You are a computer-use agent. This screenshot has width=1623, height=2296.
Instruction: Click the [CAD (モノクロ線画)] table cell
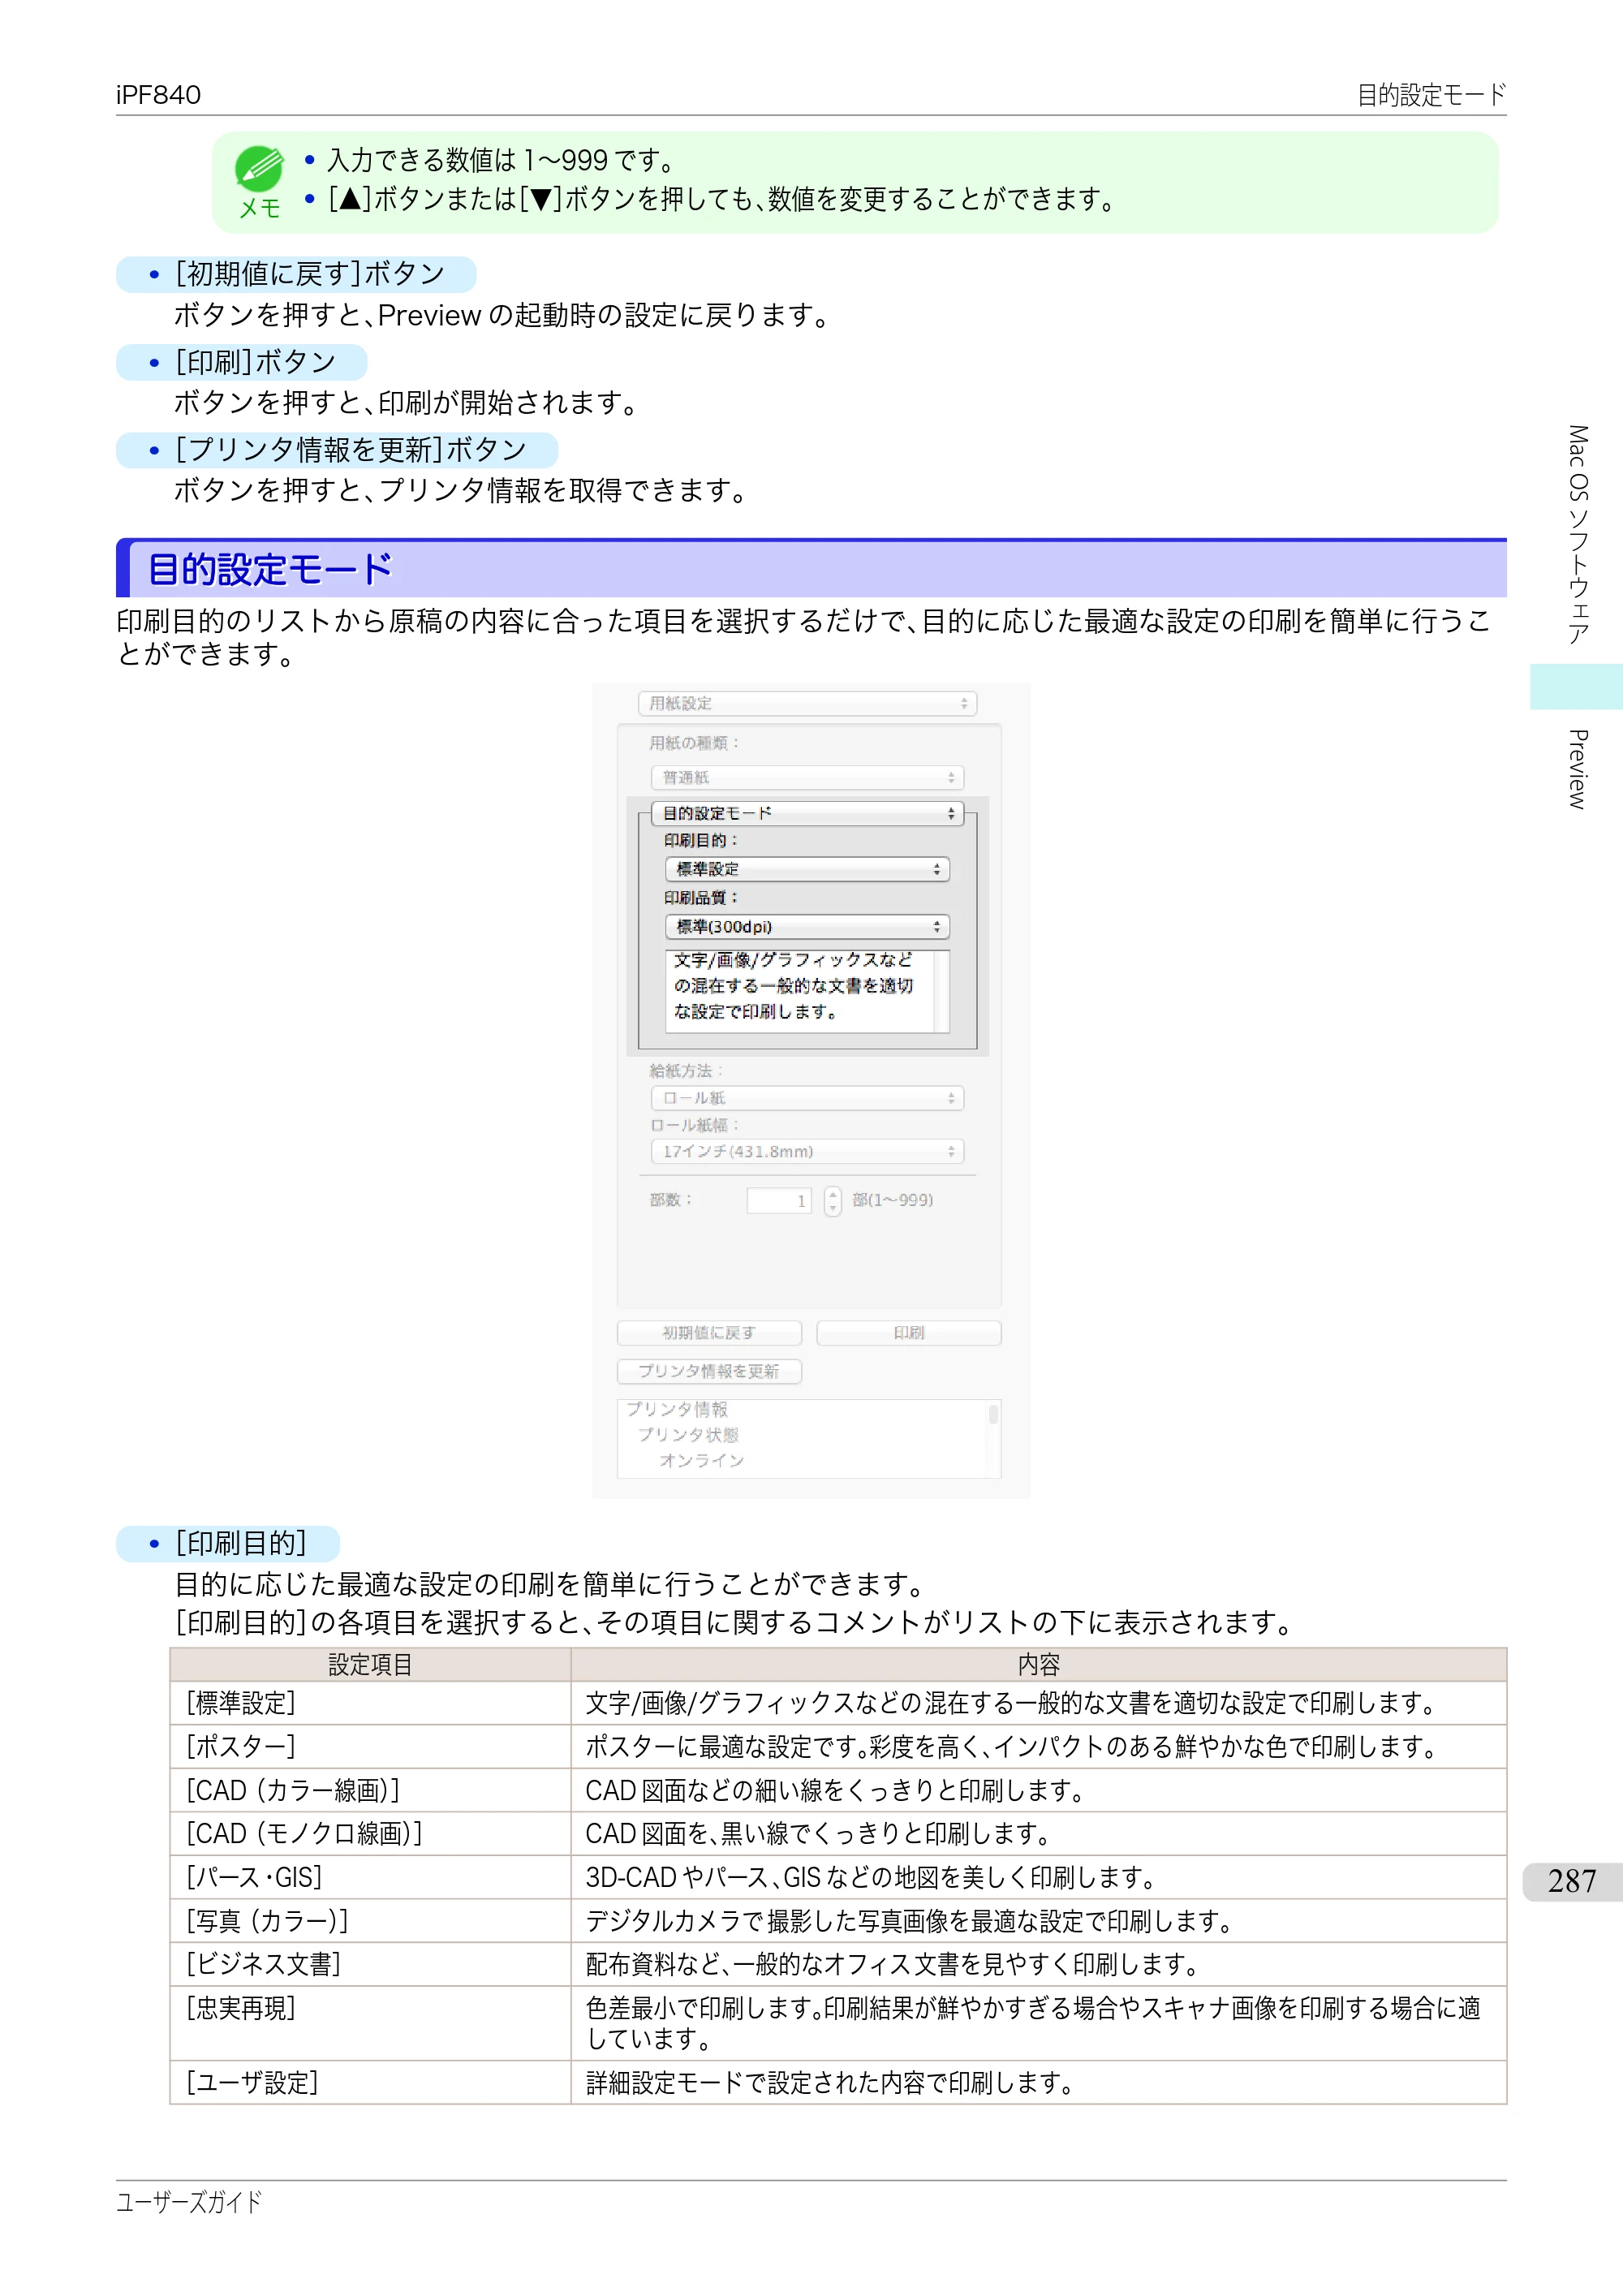(370, 1834)
